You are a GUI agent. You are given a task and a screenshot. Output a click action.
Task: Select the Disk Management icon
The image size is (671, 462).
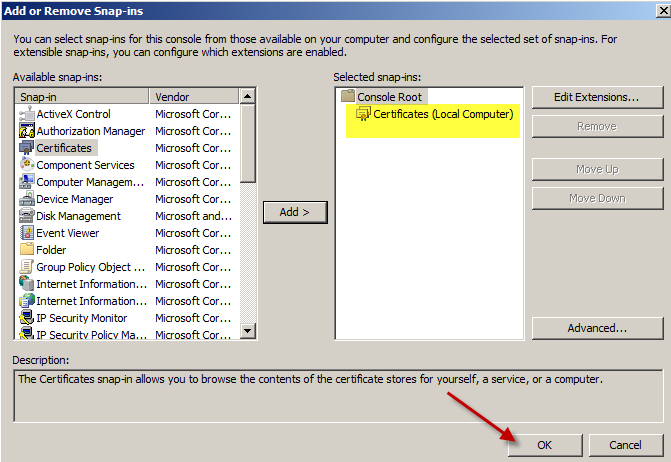27,216
